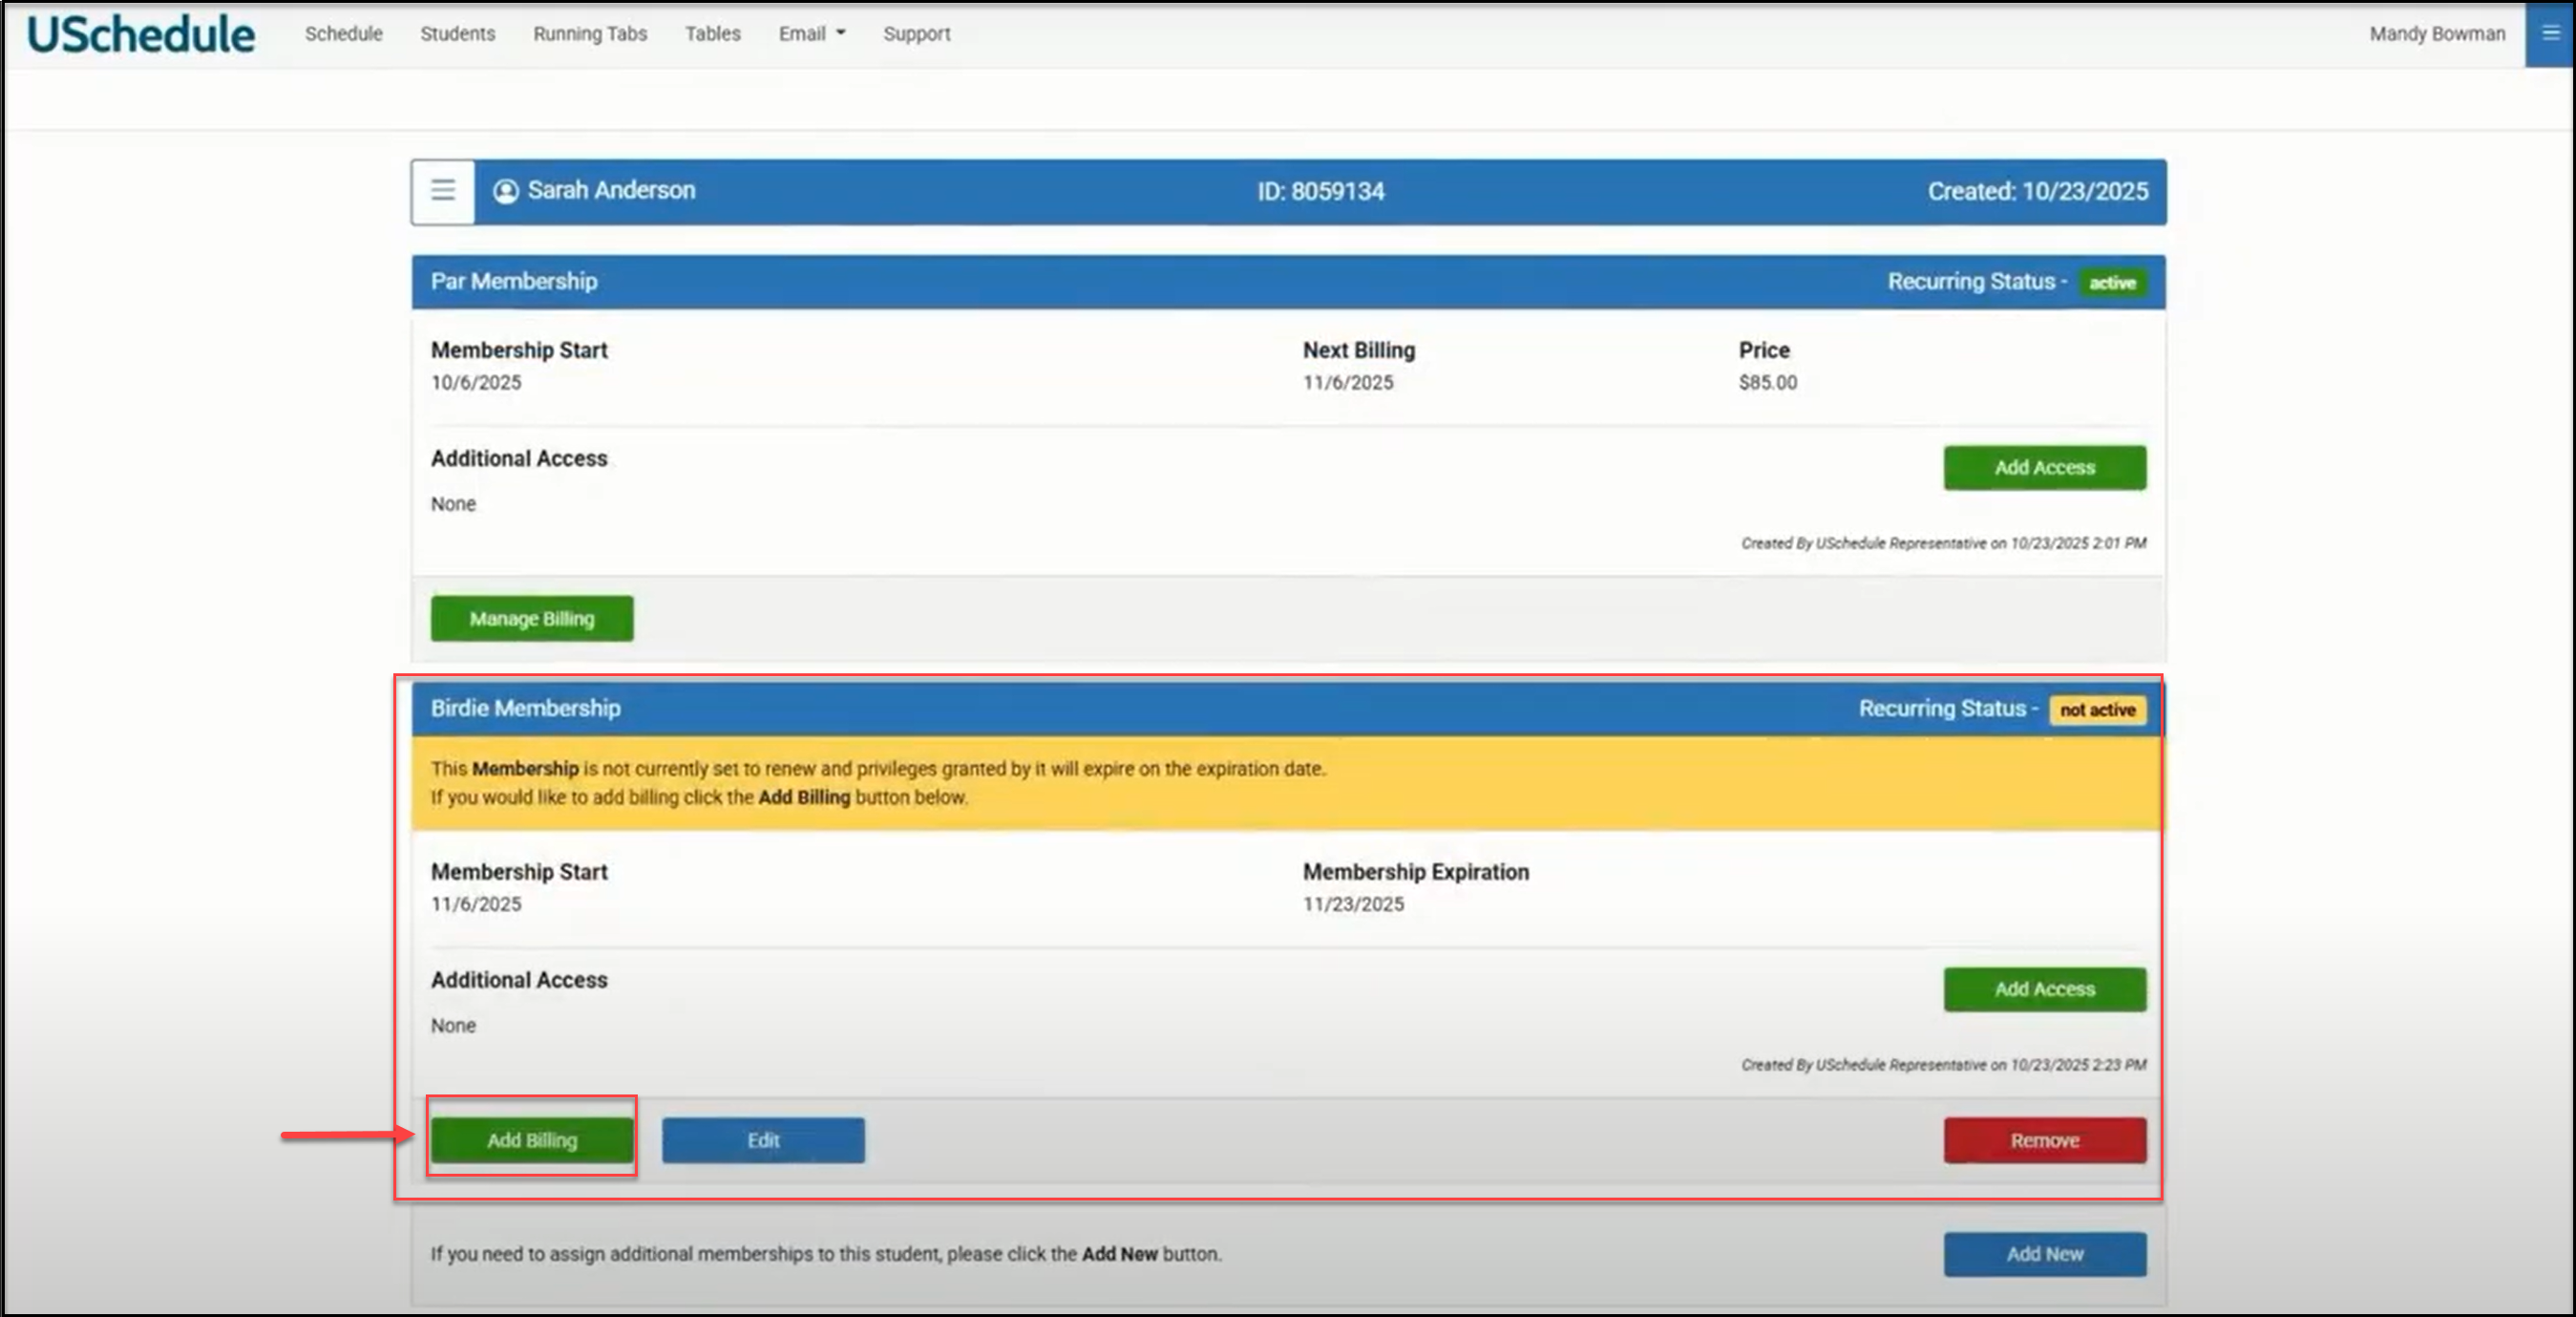Click the green Add Billing button
2576x1317 pixels.
point(531,1139)
